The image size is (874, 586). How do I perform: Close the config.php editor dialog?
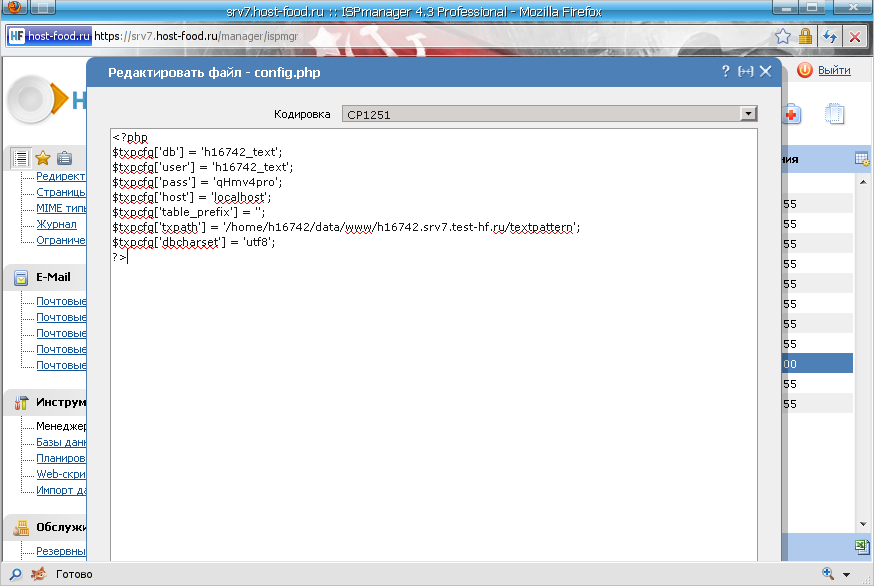[x=765, y=71]
